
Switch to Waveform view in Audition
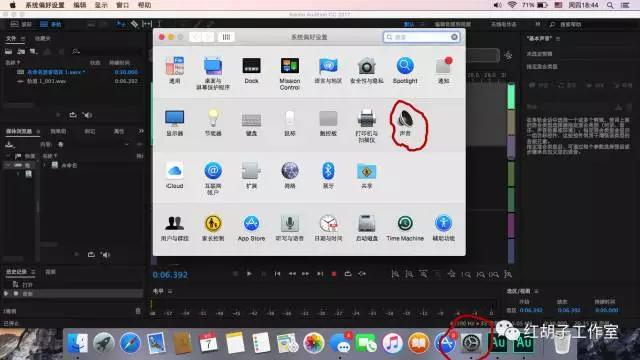[21, 24]
